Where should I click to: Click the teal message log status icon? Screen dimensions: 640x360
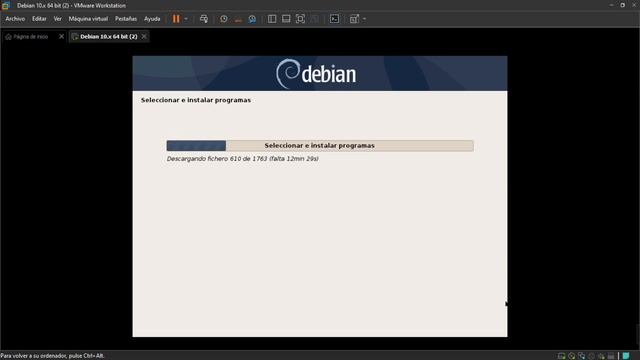[626, 356]
